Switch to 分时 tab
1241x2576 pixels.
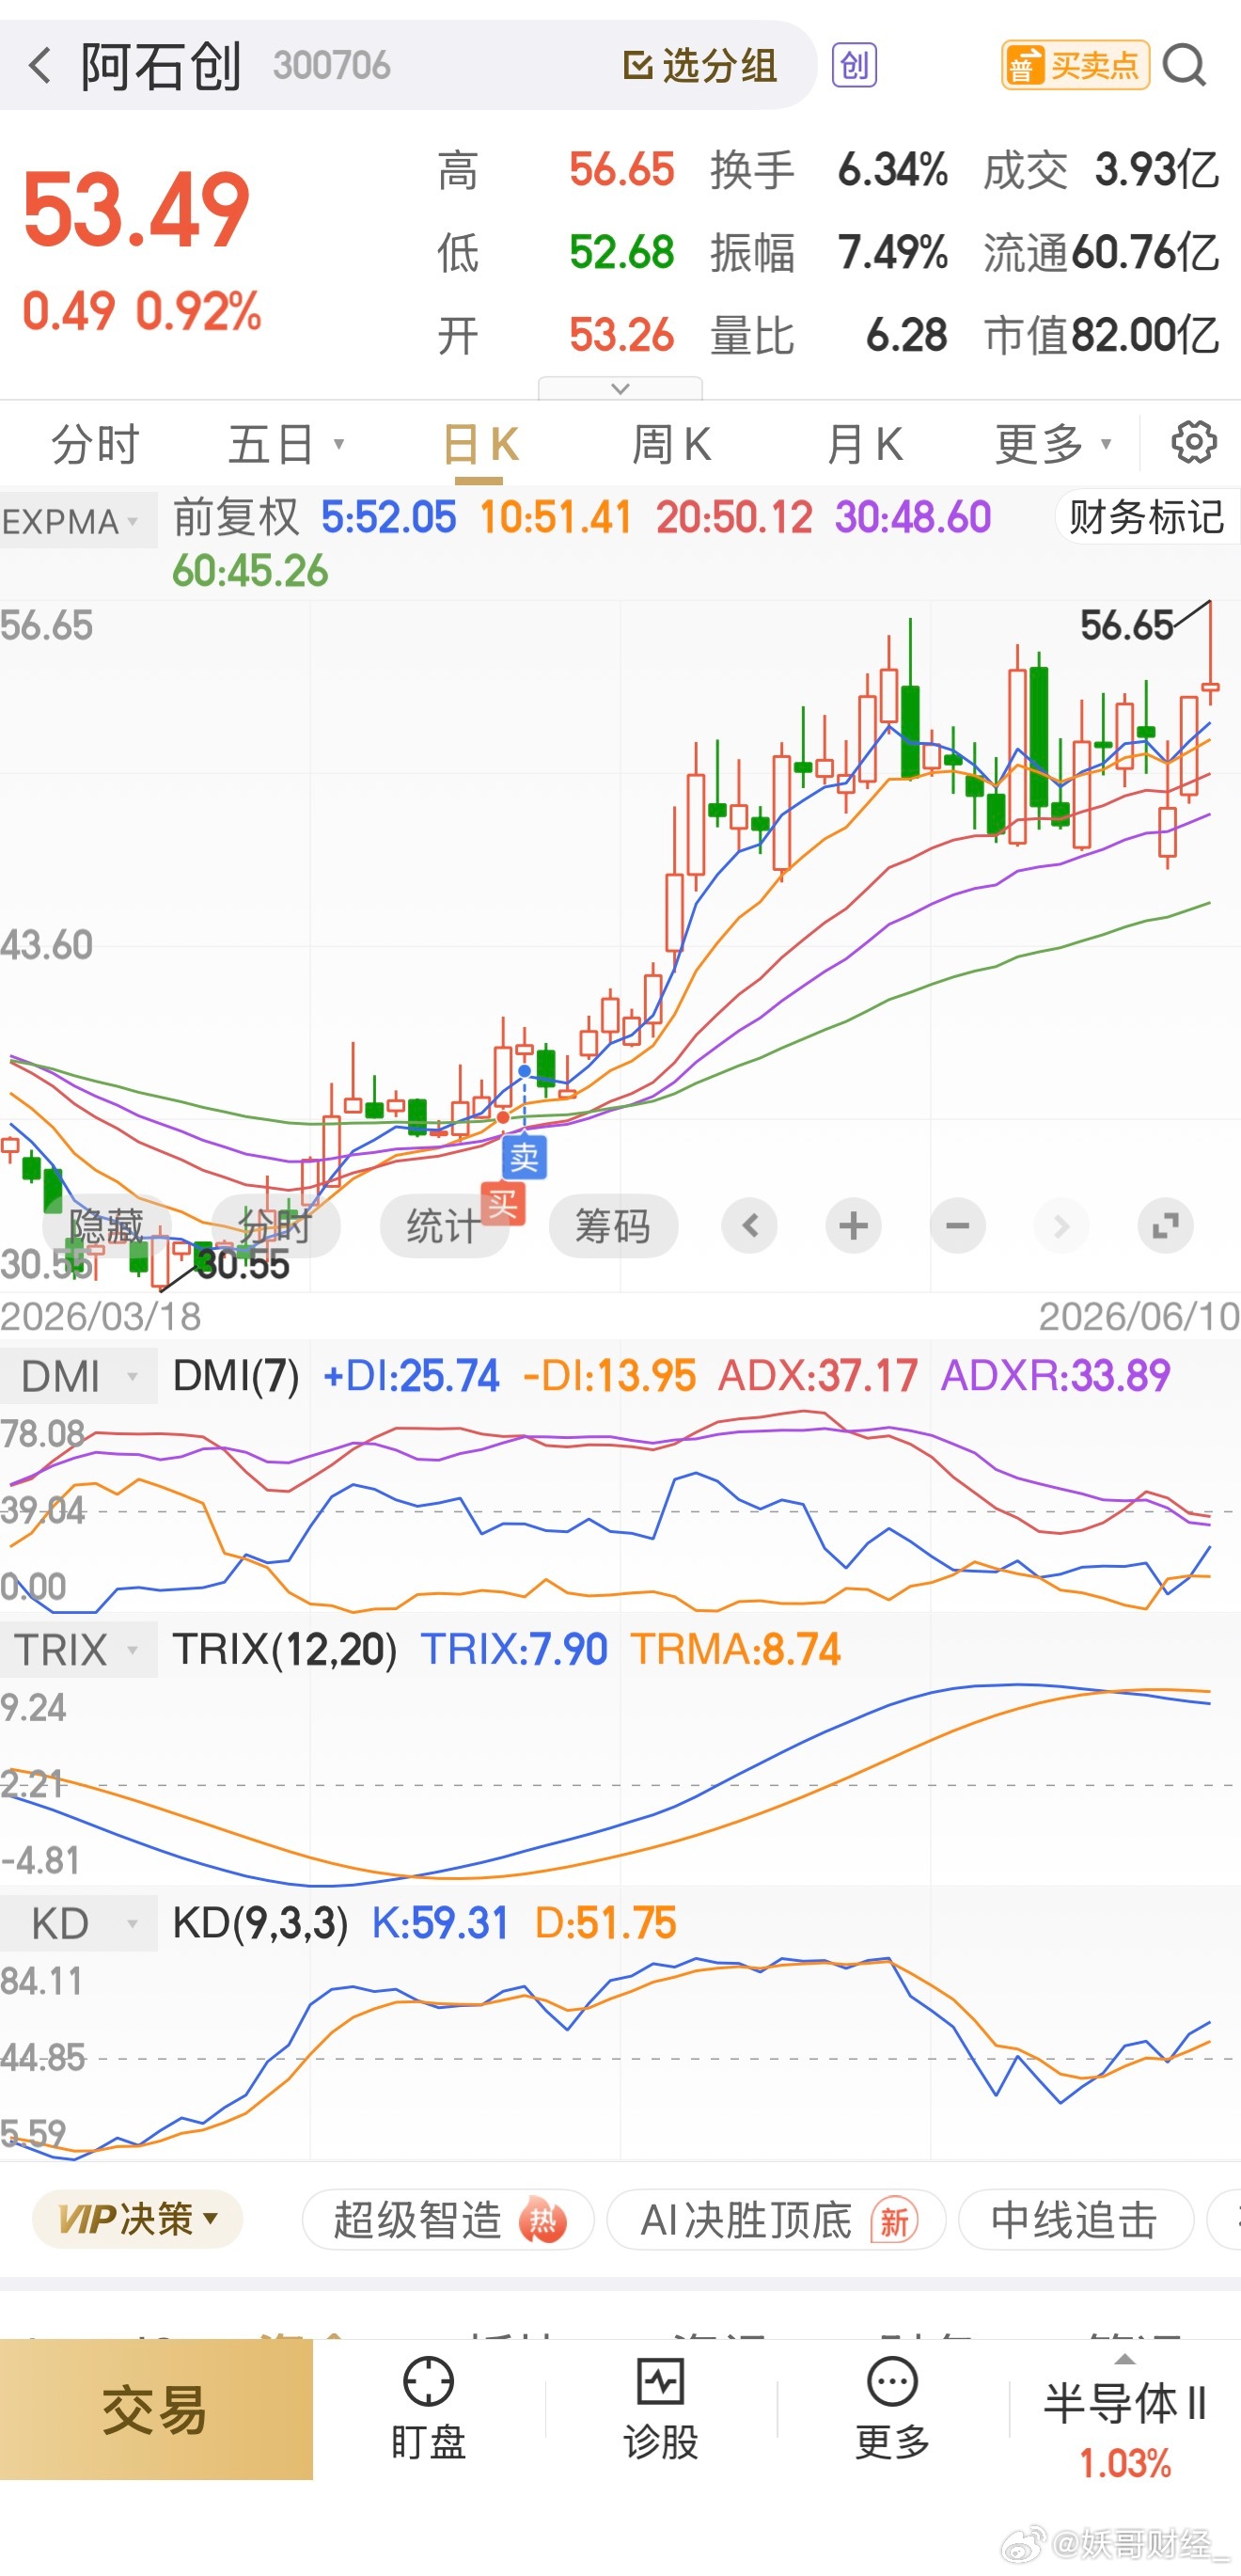coord(95,444)
